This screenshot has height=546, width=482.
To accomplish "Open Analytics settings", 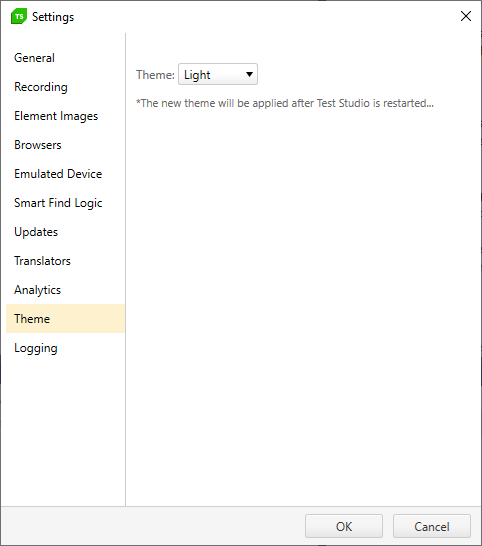I will (65, 290).
